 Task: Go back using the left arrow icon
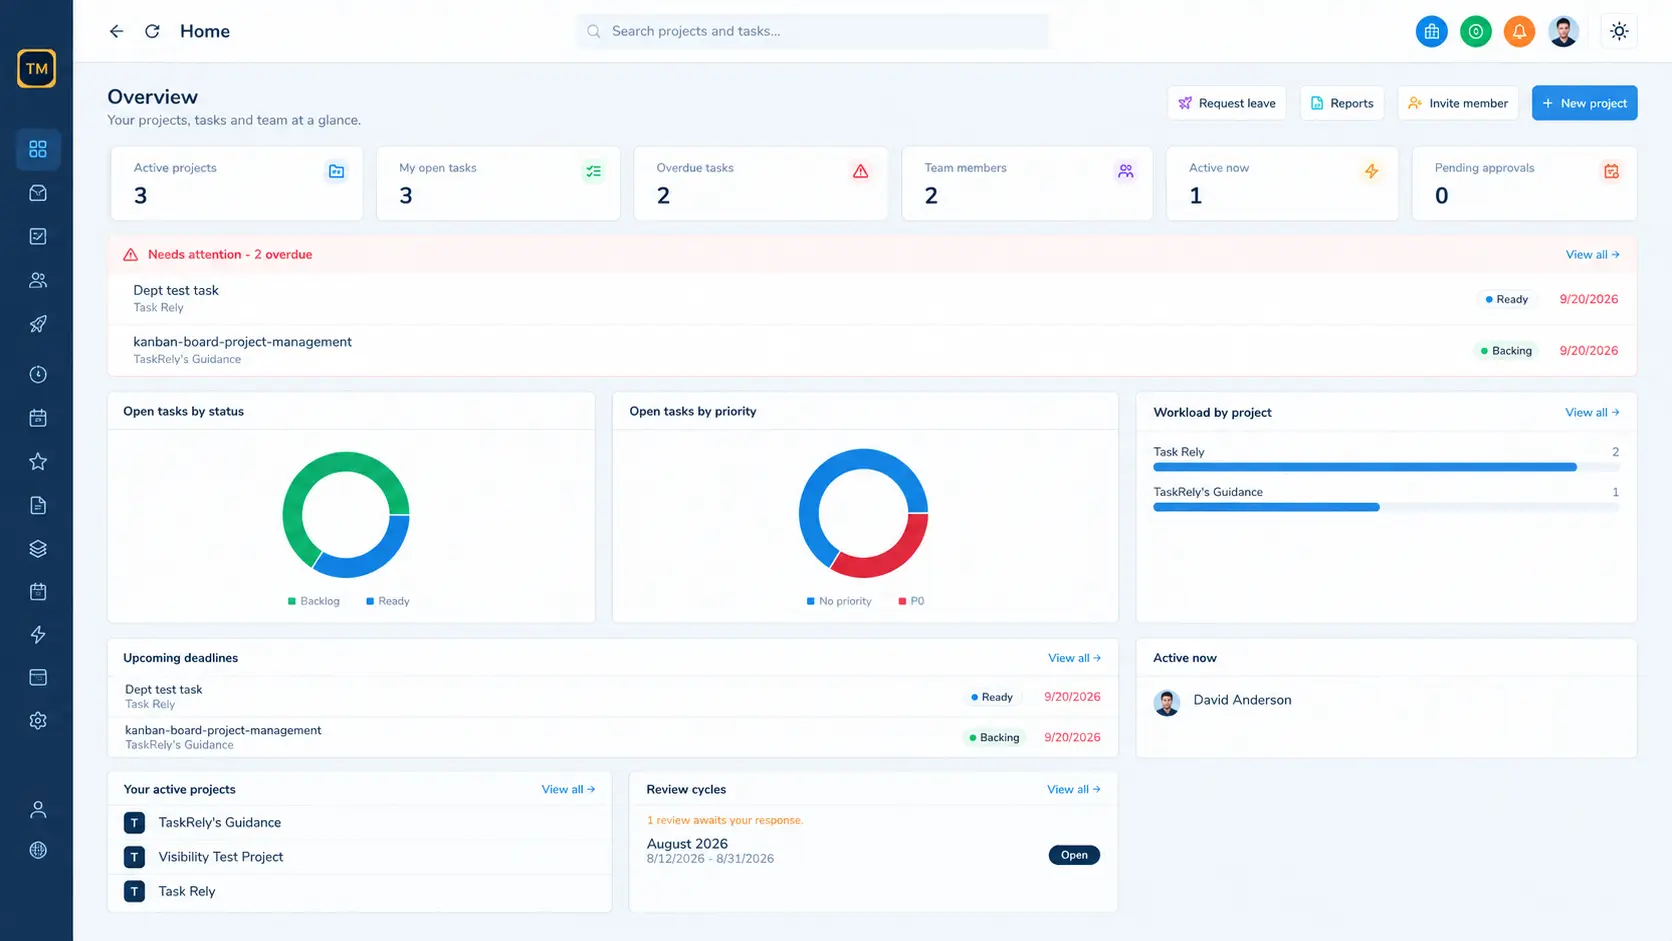116,31
